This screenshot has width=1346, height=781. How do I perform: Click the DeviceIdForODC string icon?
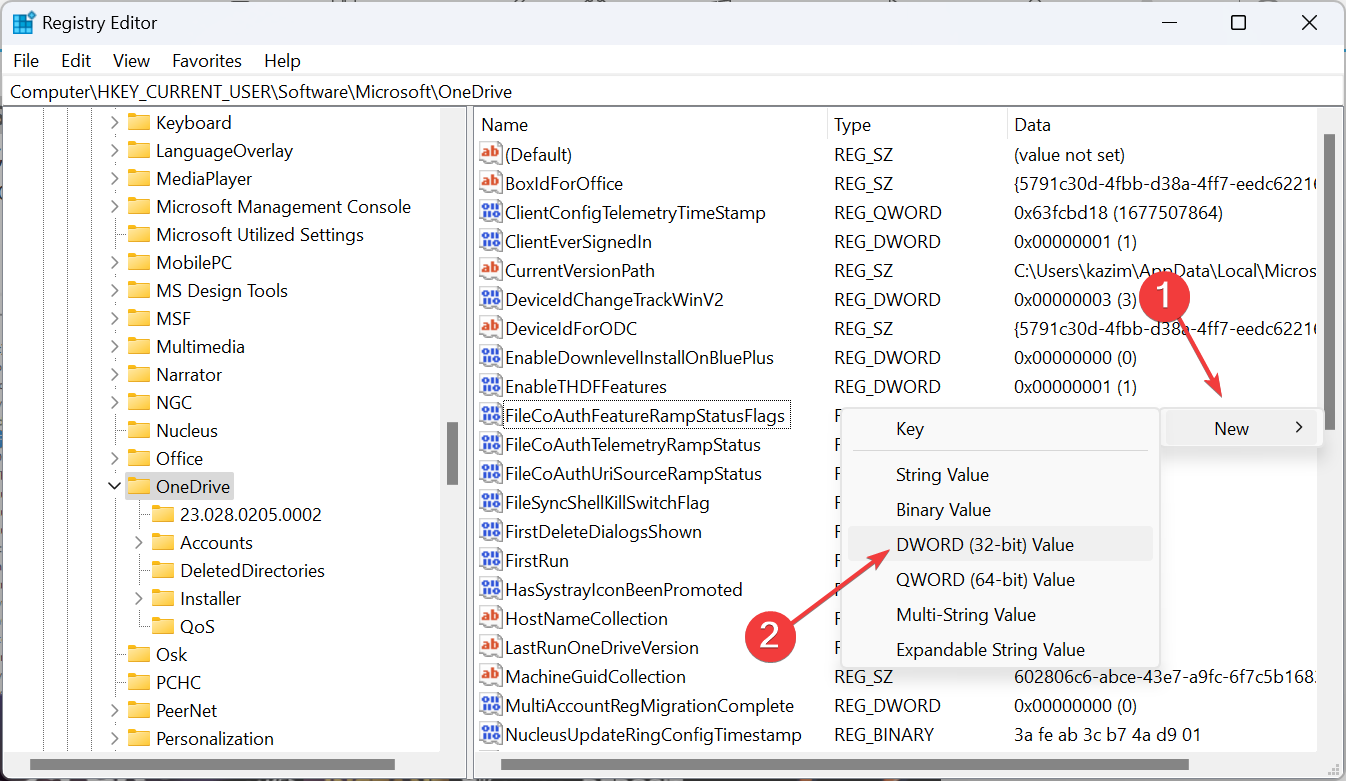490,328
